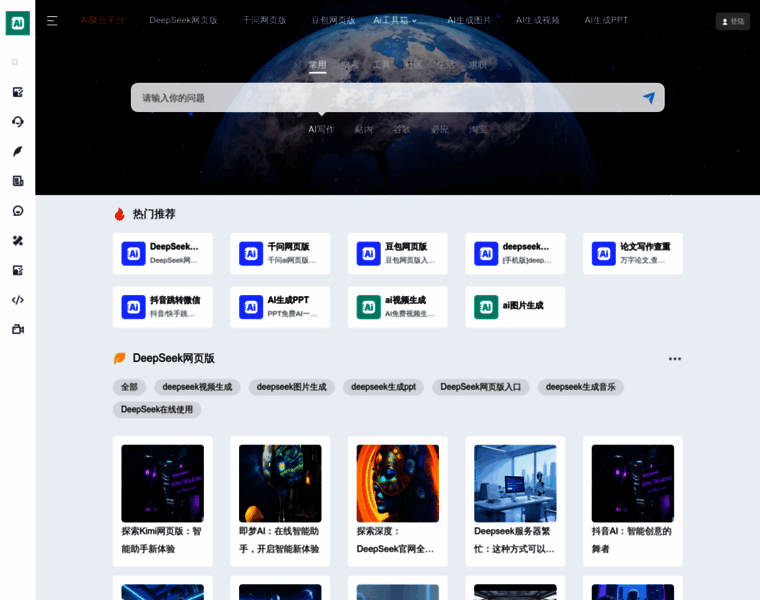Click the 千问网页版 card AI icon

pyautogui.click(x=251, y=253)
